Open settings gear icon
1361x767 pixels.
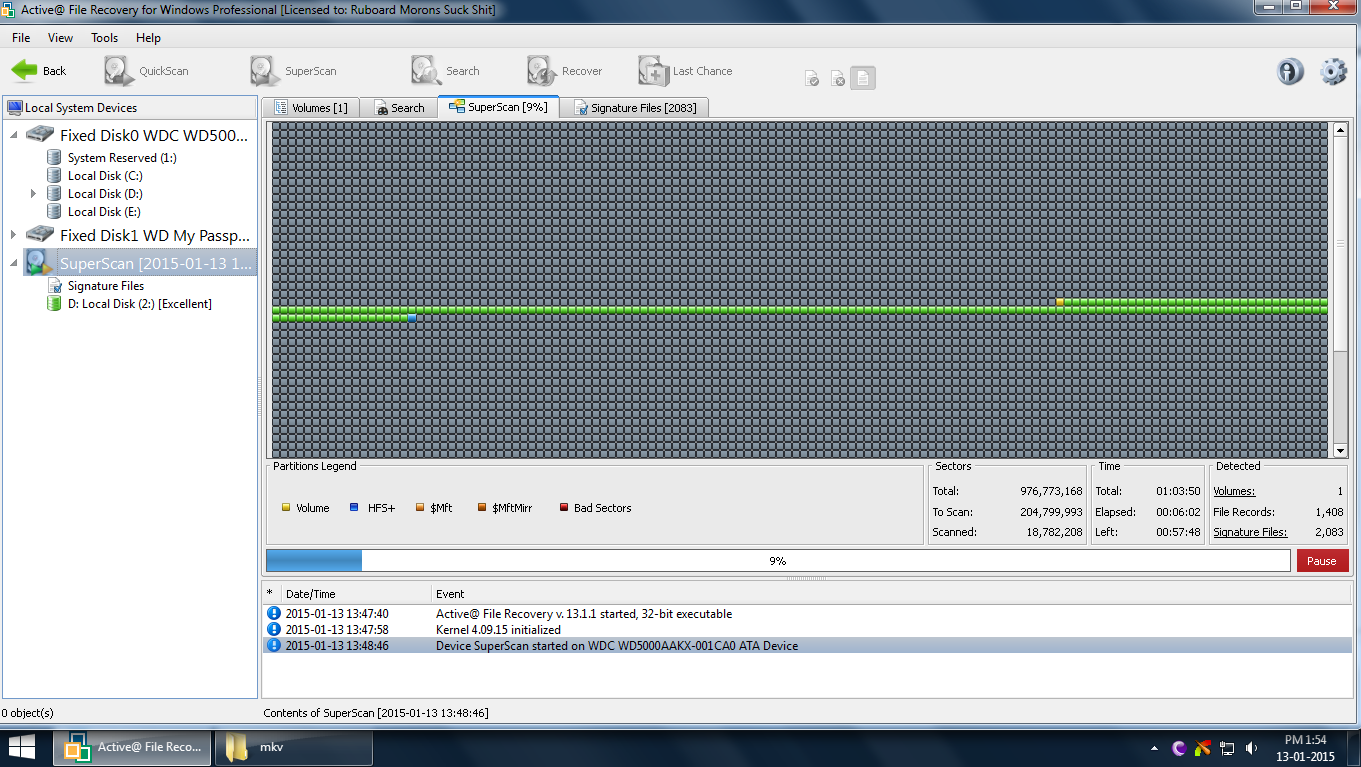coord(1334,71)
